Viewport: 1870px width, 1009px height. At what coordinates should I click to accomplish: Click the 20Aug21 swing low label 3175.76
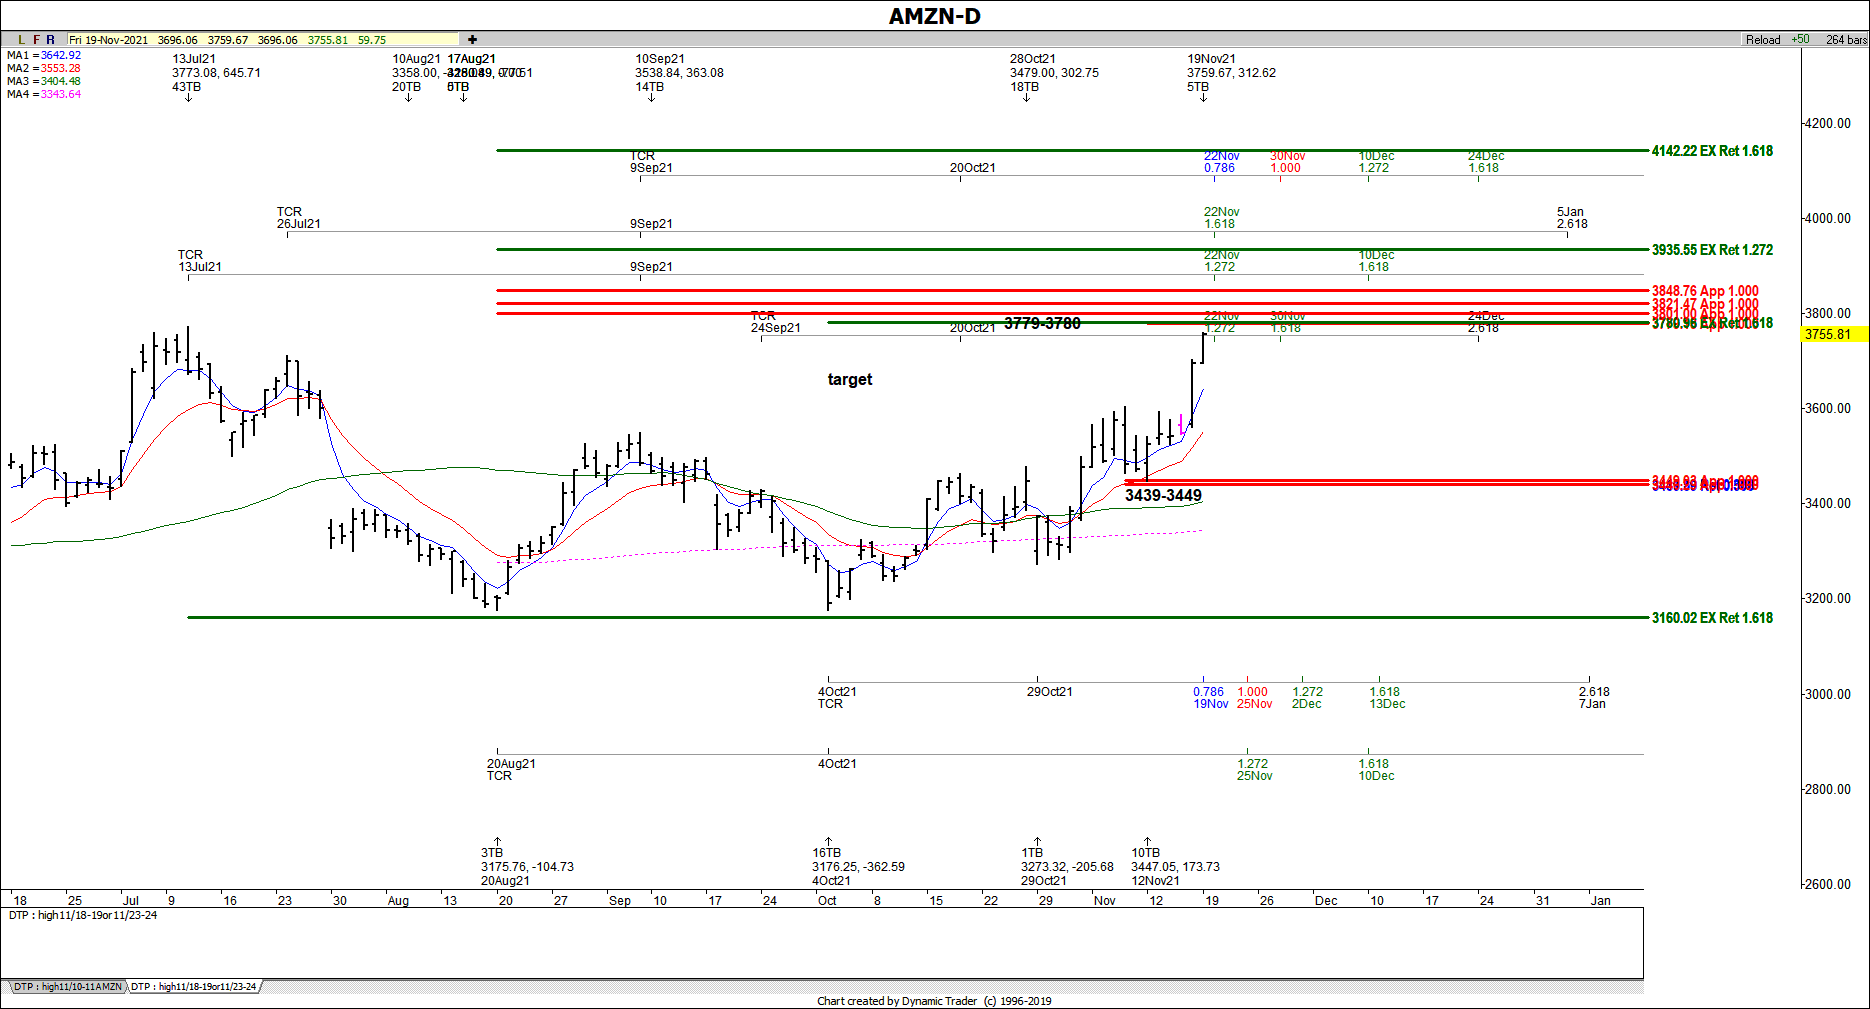[527, 867]
